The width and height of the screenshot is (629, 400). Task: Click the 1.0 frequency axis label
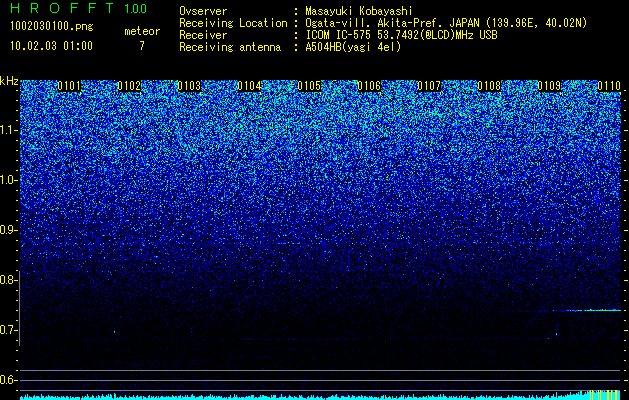click(x=8, y=180)
